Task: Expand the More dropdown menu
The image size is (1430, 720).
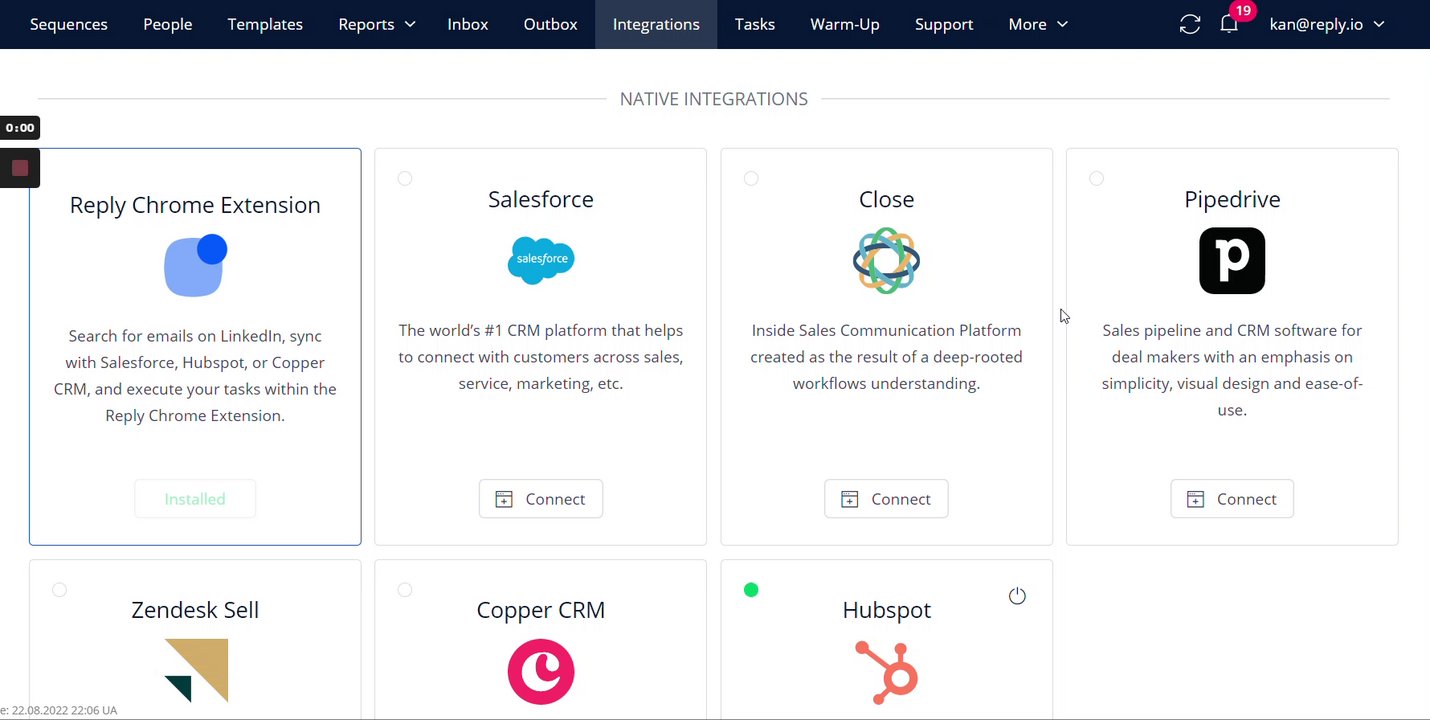Action: pos(1038,24)
